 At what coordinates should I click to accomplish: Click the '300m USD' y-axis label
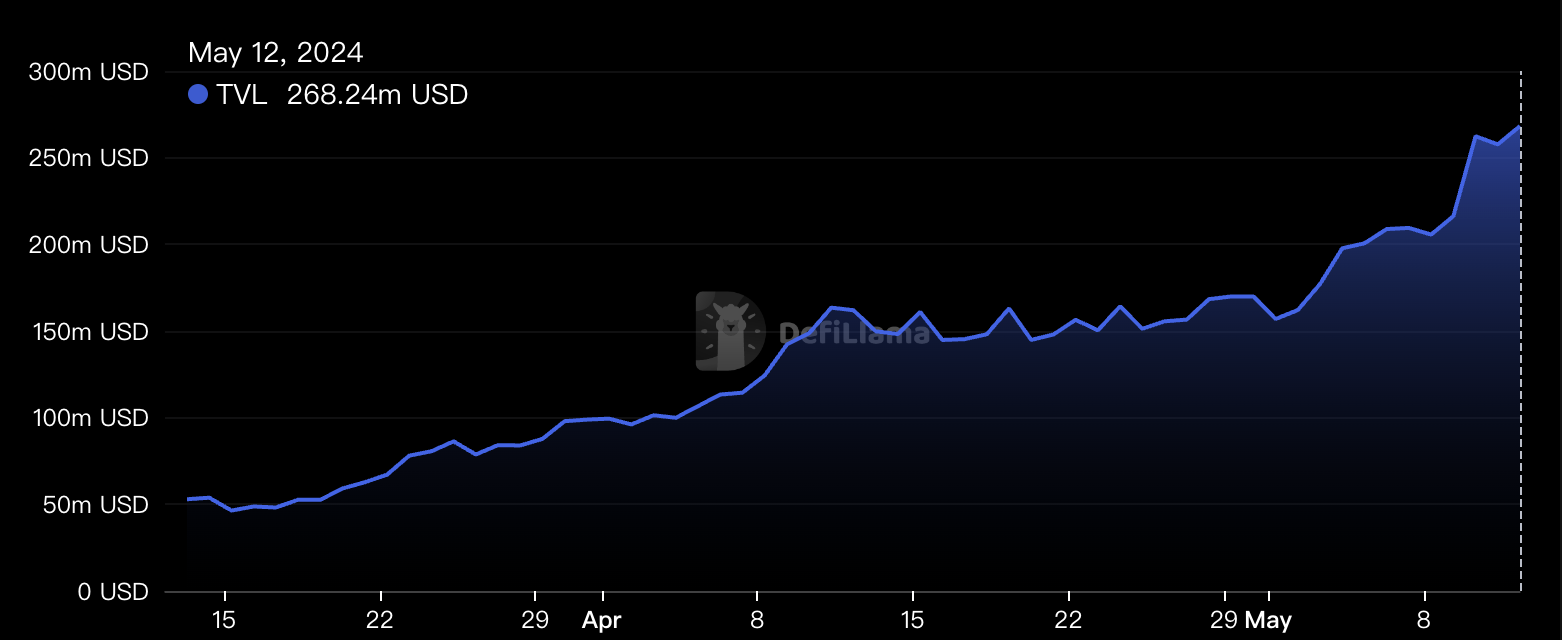[88, 72]
